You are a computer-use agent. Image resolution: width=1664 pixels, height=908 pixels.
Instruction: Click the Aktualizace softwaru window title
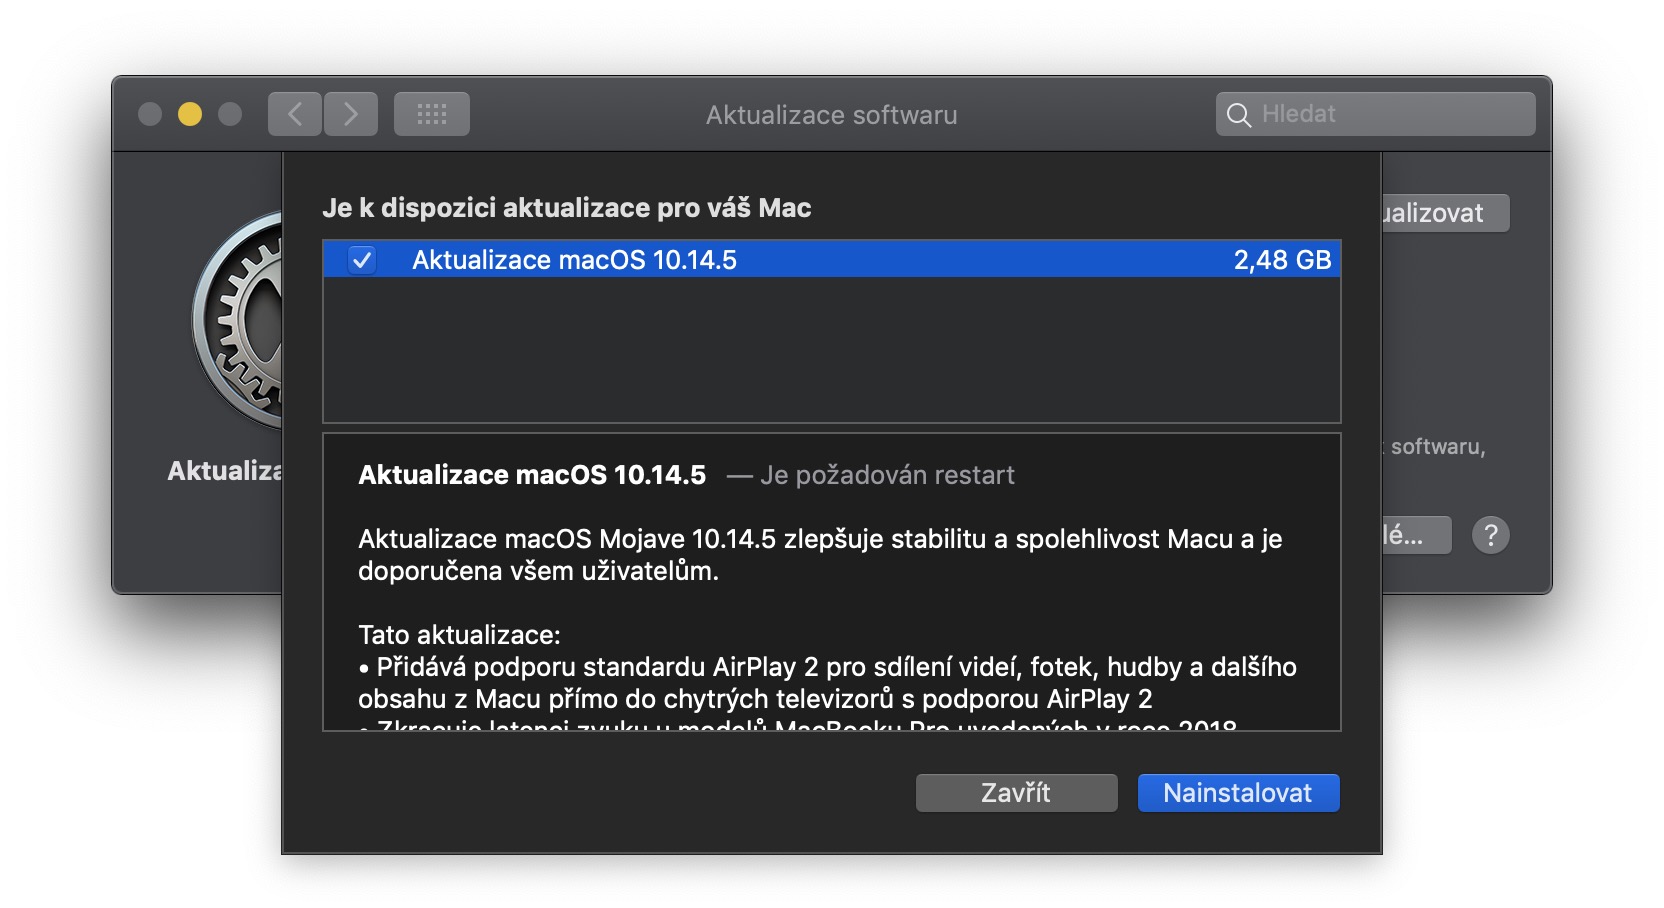coord(831,115)
